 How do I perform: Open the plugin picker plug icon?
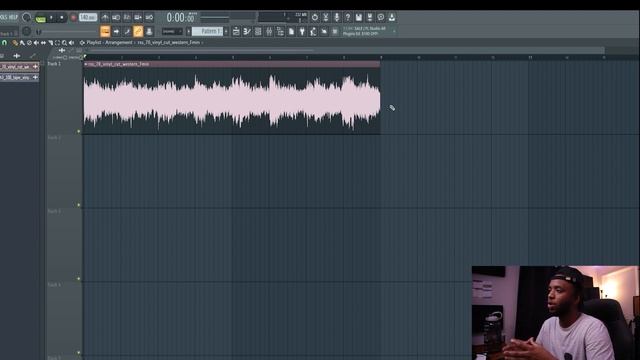coord(302,31)
